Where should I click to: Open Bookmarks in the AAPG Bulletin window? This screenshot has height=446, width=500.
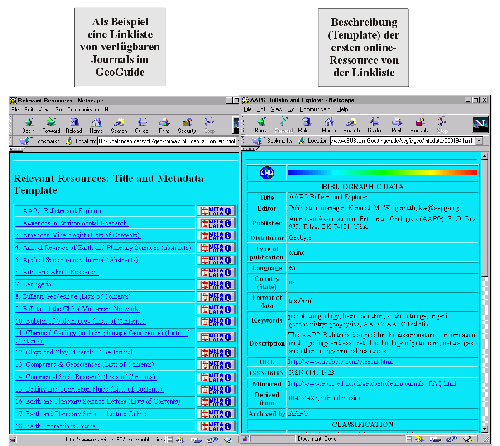[272, 141]
